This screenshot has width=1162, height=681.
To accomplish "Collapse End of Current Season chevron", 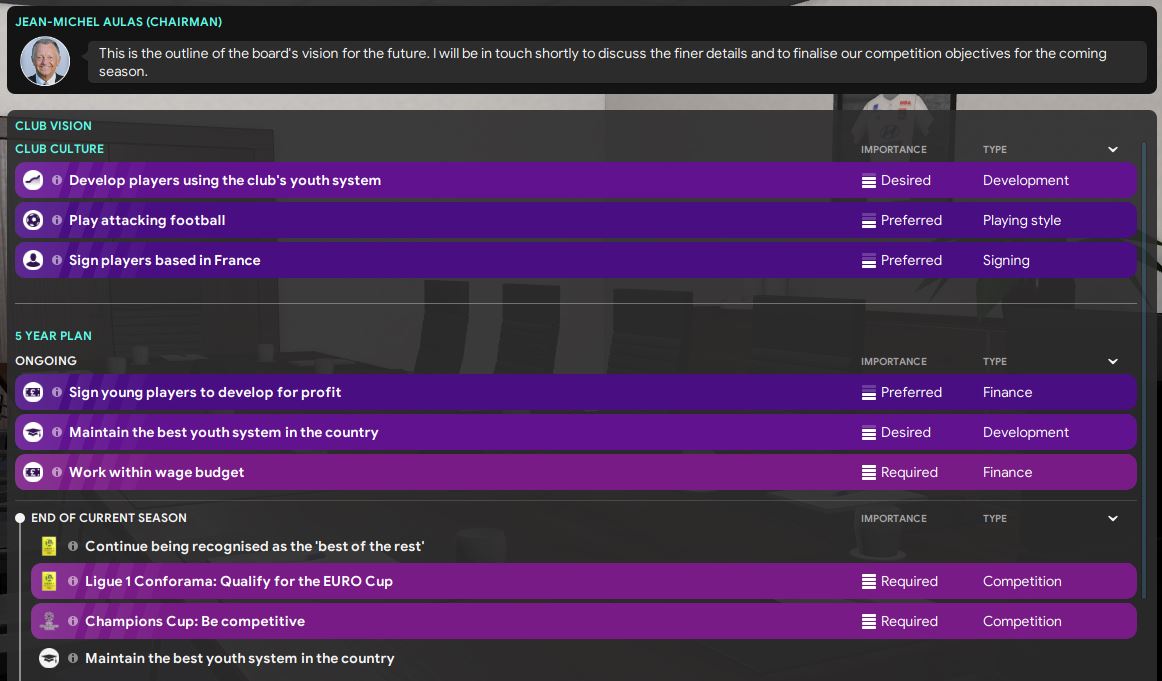I will (x=1113, y=519).
